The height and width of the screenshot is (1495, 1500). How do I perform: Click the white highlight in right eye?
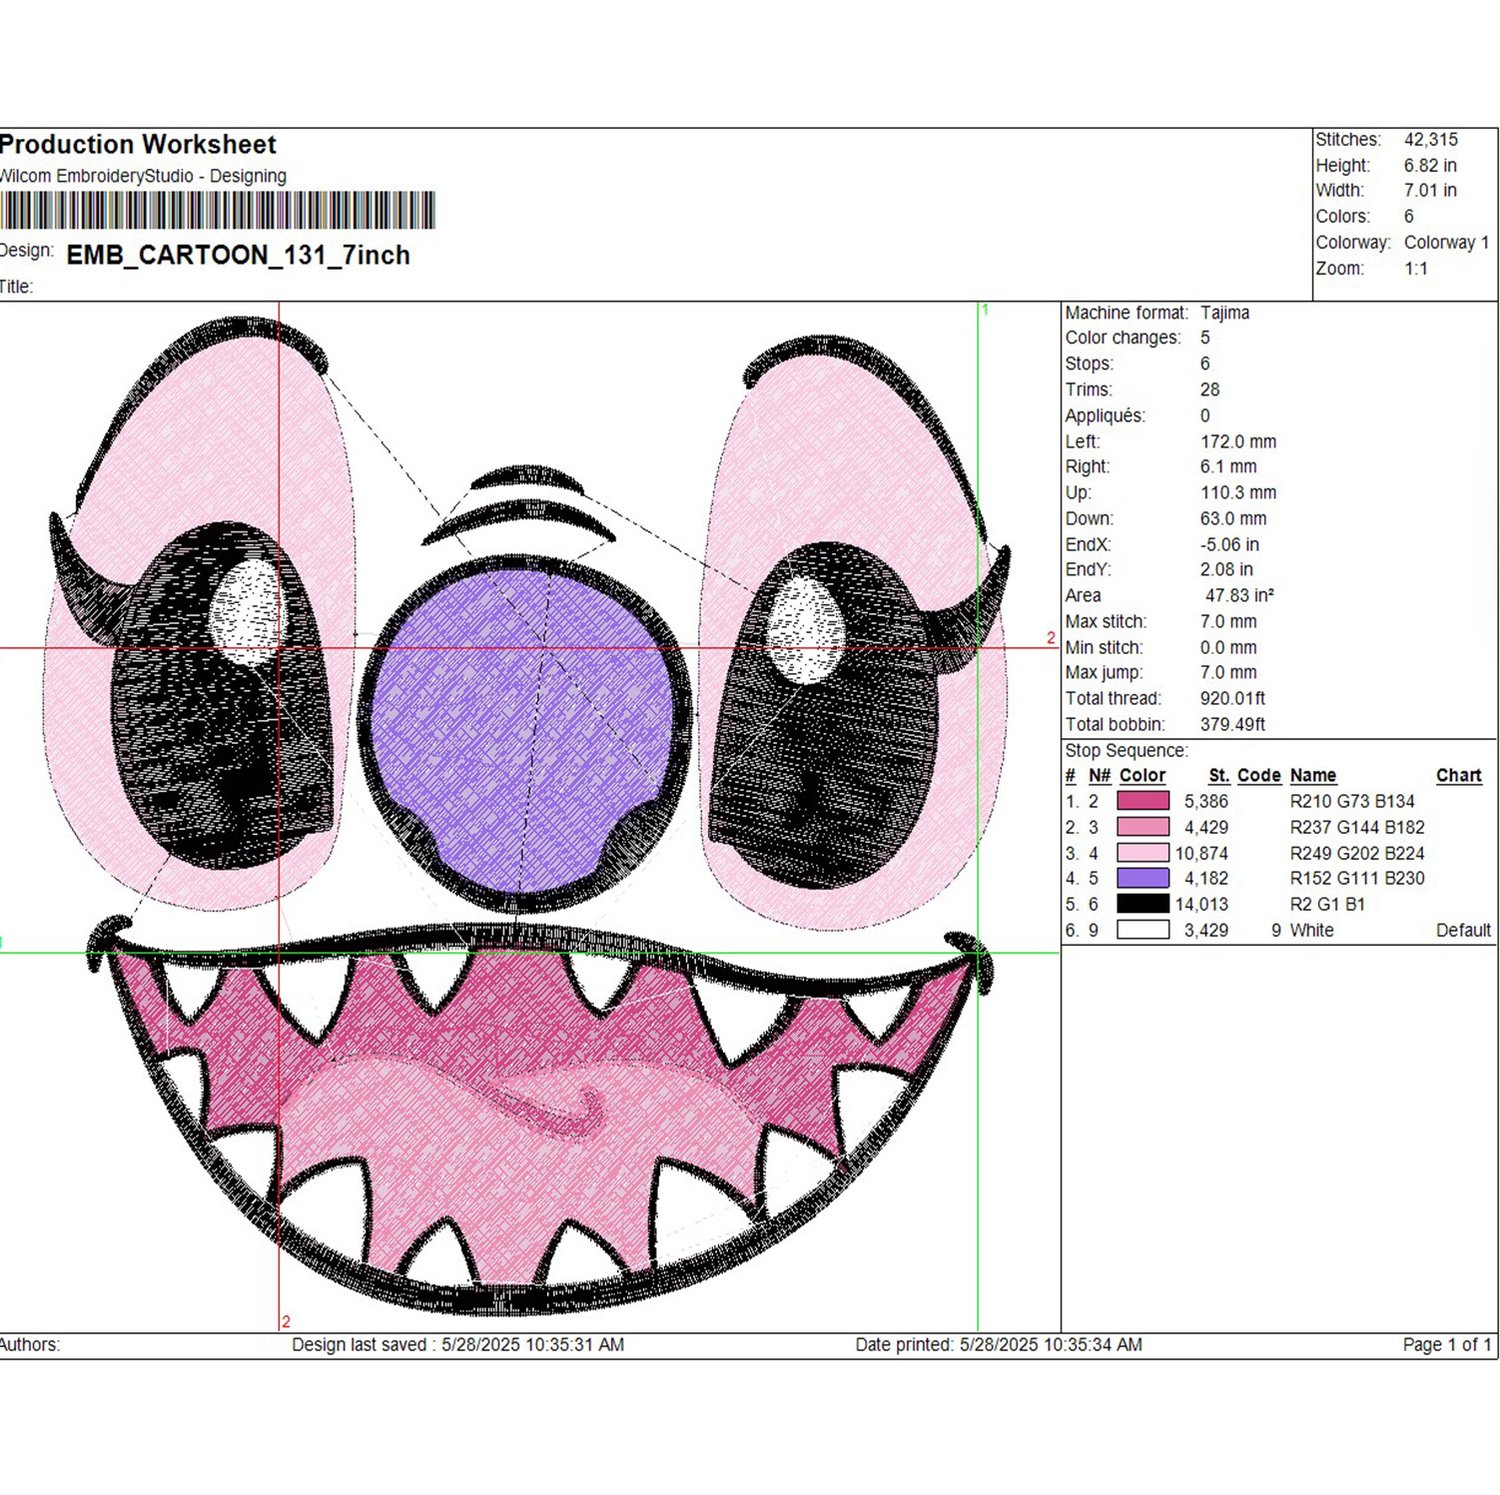click(x=806, y=630)
